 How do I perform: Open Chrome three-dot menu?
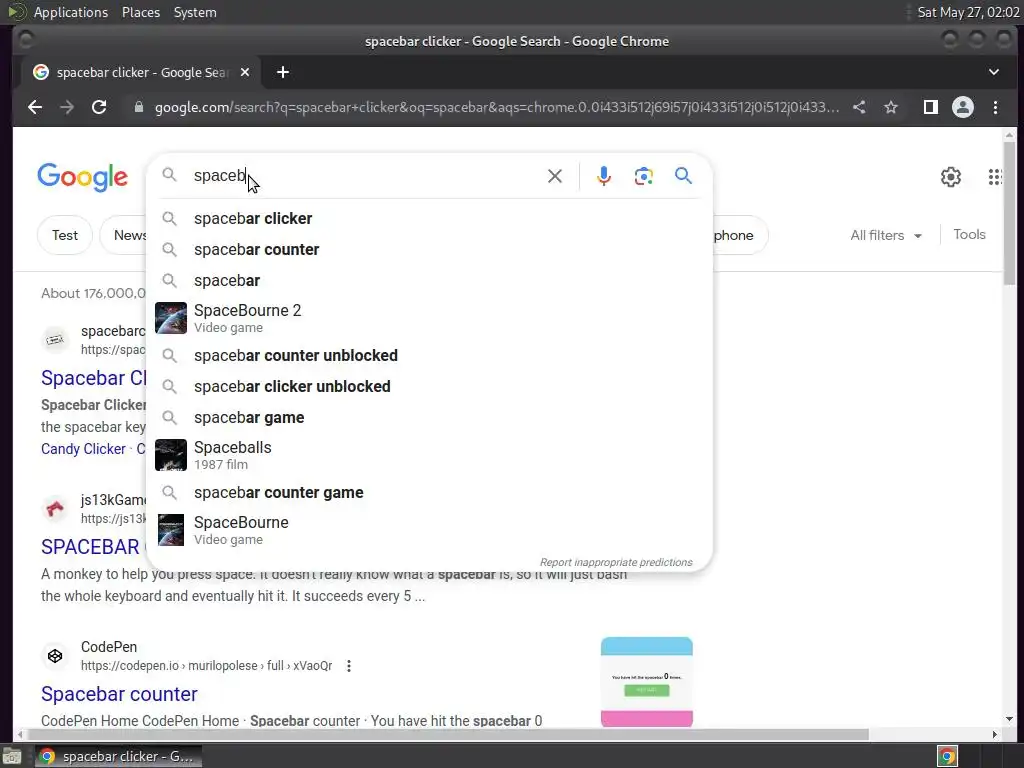click(x=995, y=107)
